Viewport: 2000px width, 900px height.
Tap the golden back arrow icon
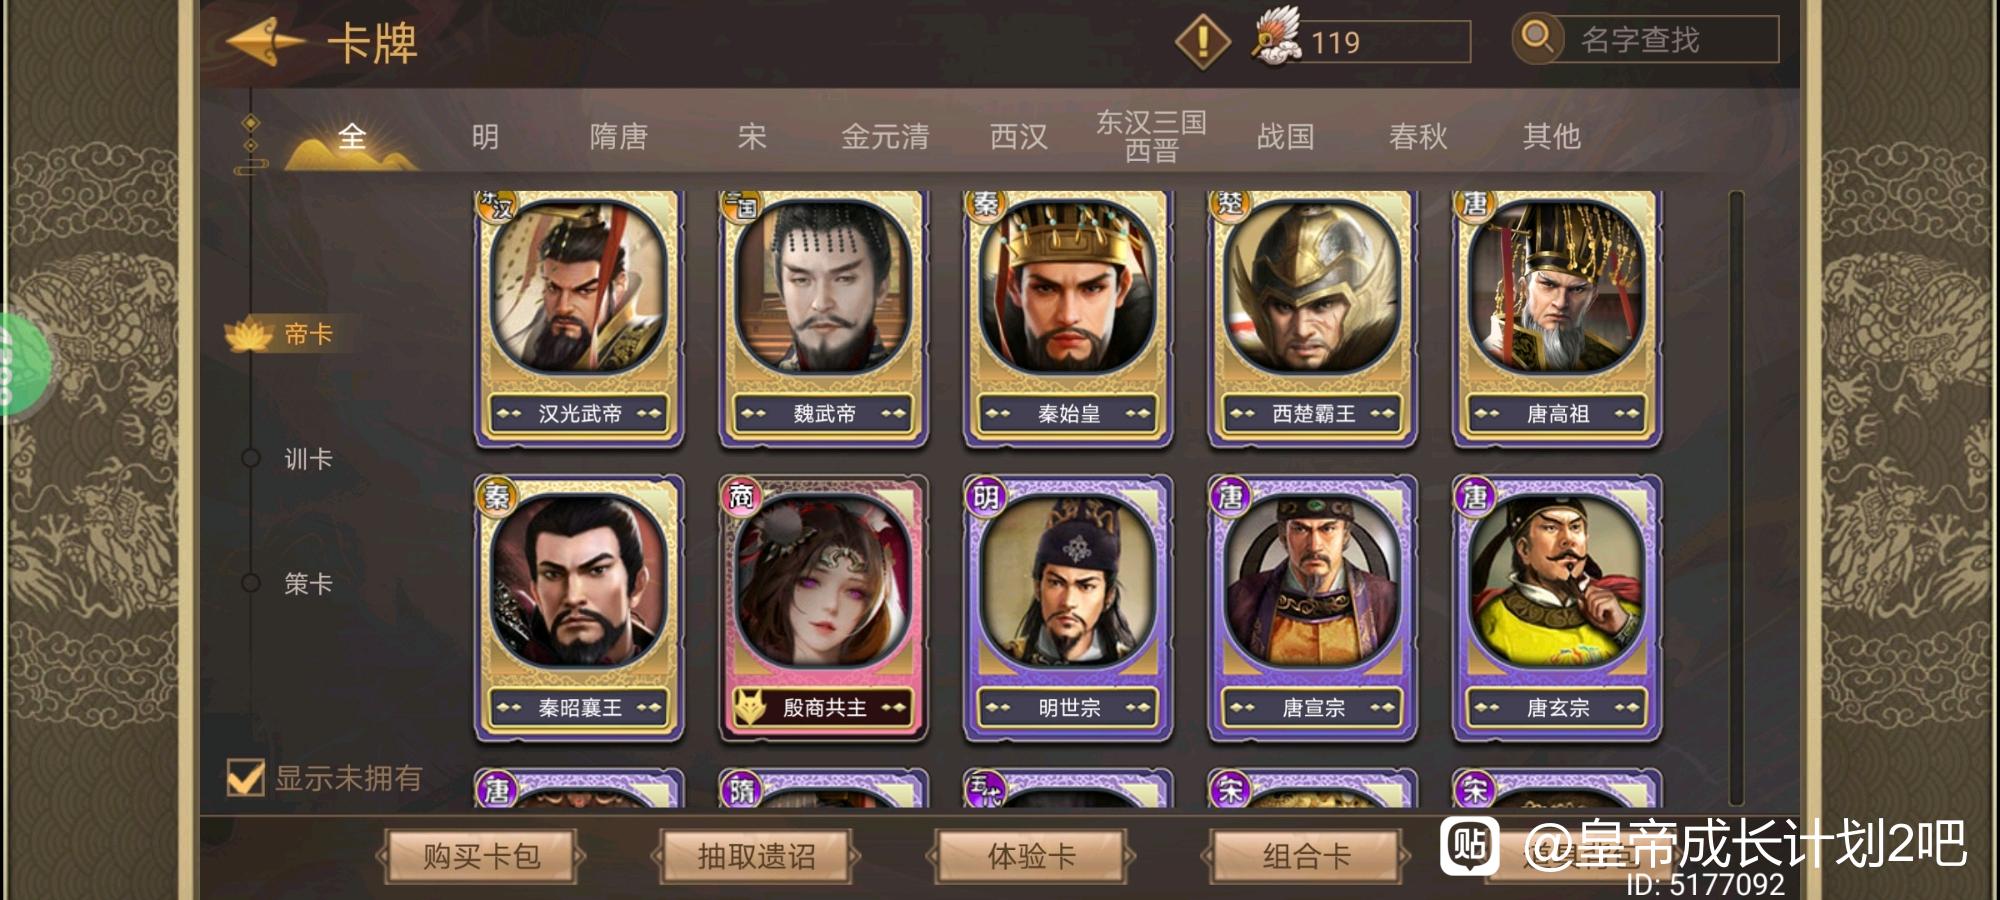[265, 41]
